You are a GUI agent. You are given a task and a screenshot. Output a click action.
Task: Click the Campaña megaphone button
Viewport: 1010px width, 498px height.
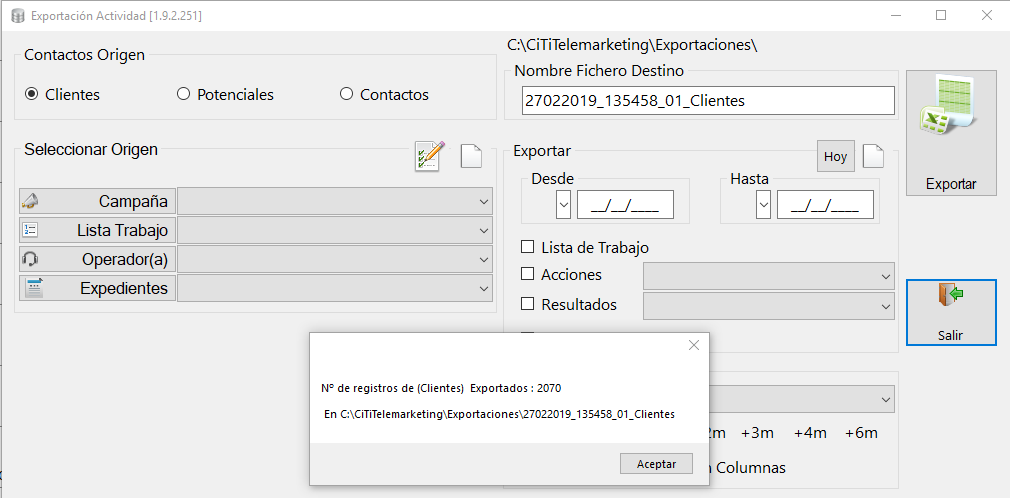[97, 201]
